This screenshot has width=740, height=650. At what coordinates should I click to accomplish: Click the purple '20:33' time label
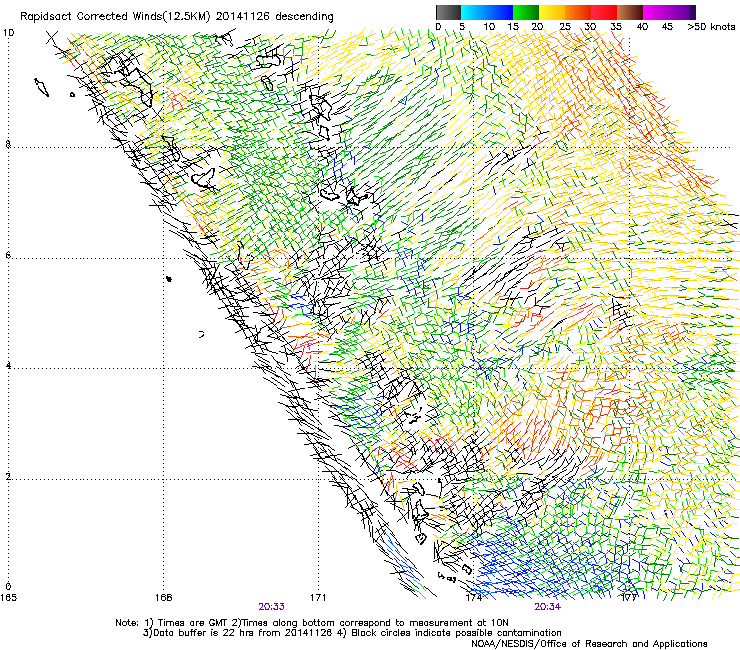pos(271,607)
